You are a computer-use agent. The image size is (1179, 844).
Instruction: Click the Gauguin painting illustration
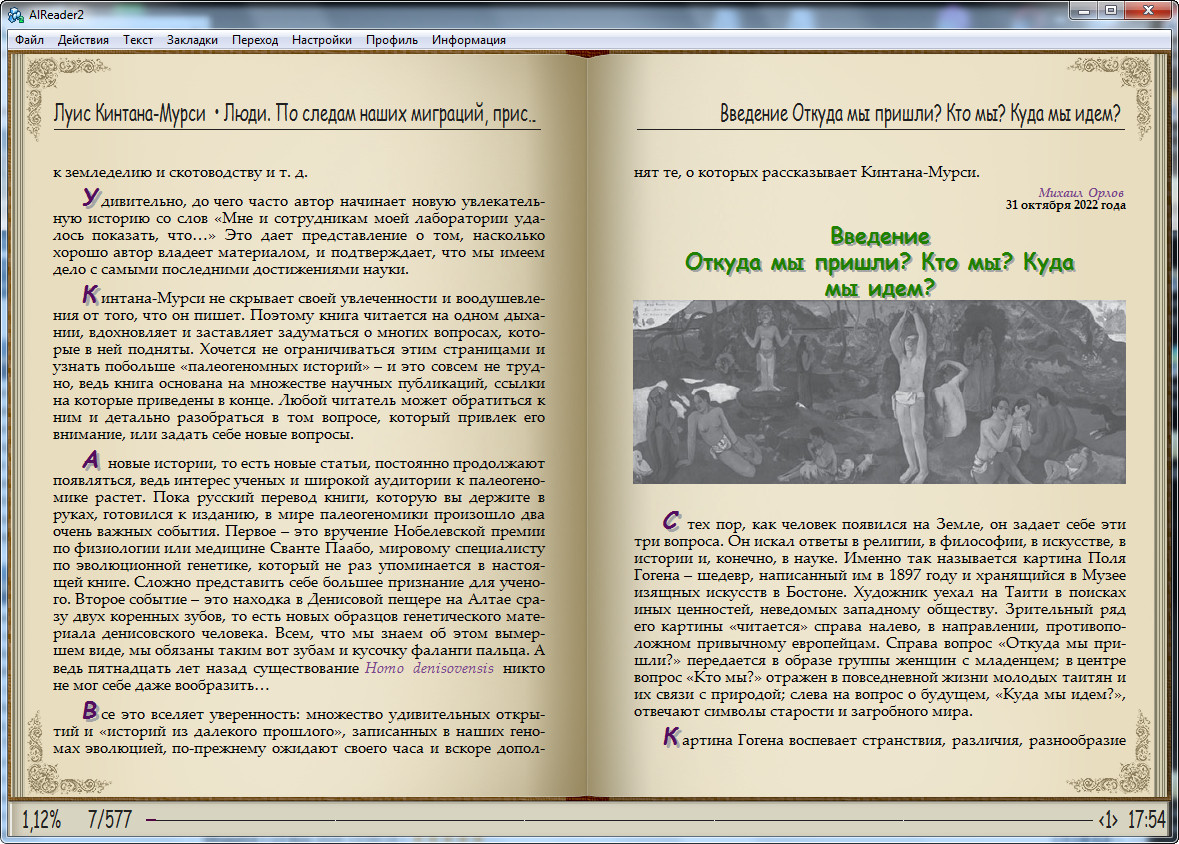point(879,392)
